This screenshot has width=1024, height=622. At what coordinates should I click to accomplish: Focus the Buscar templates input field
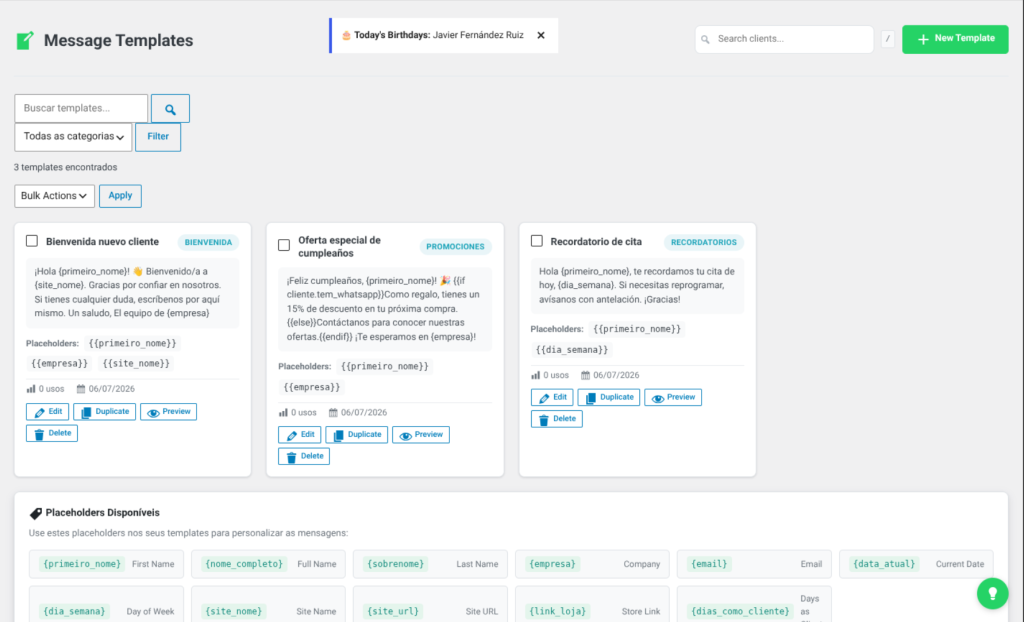81,108
